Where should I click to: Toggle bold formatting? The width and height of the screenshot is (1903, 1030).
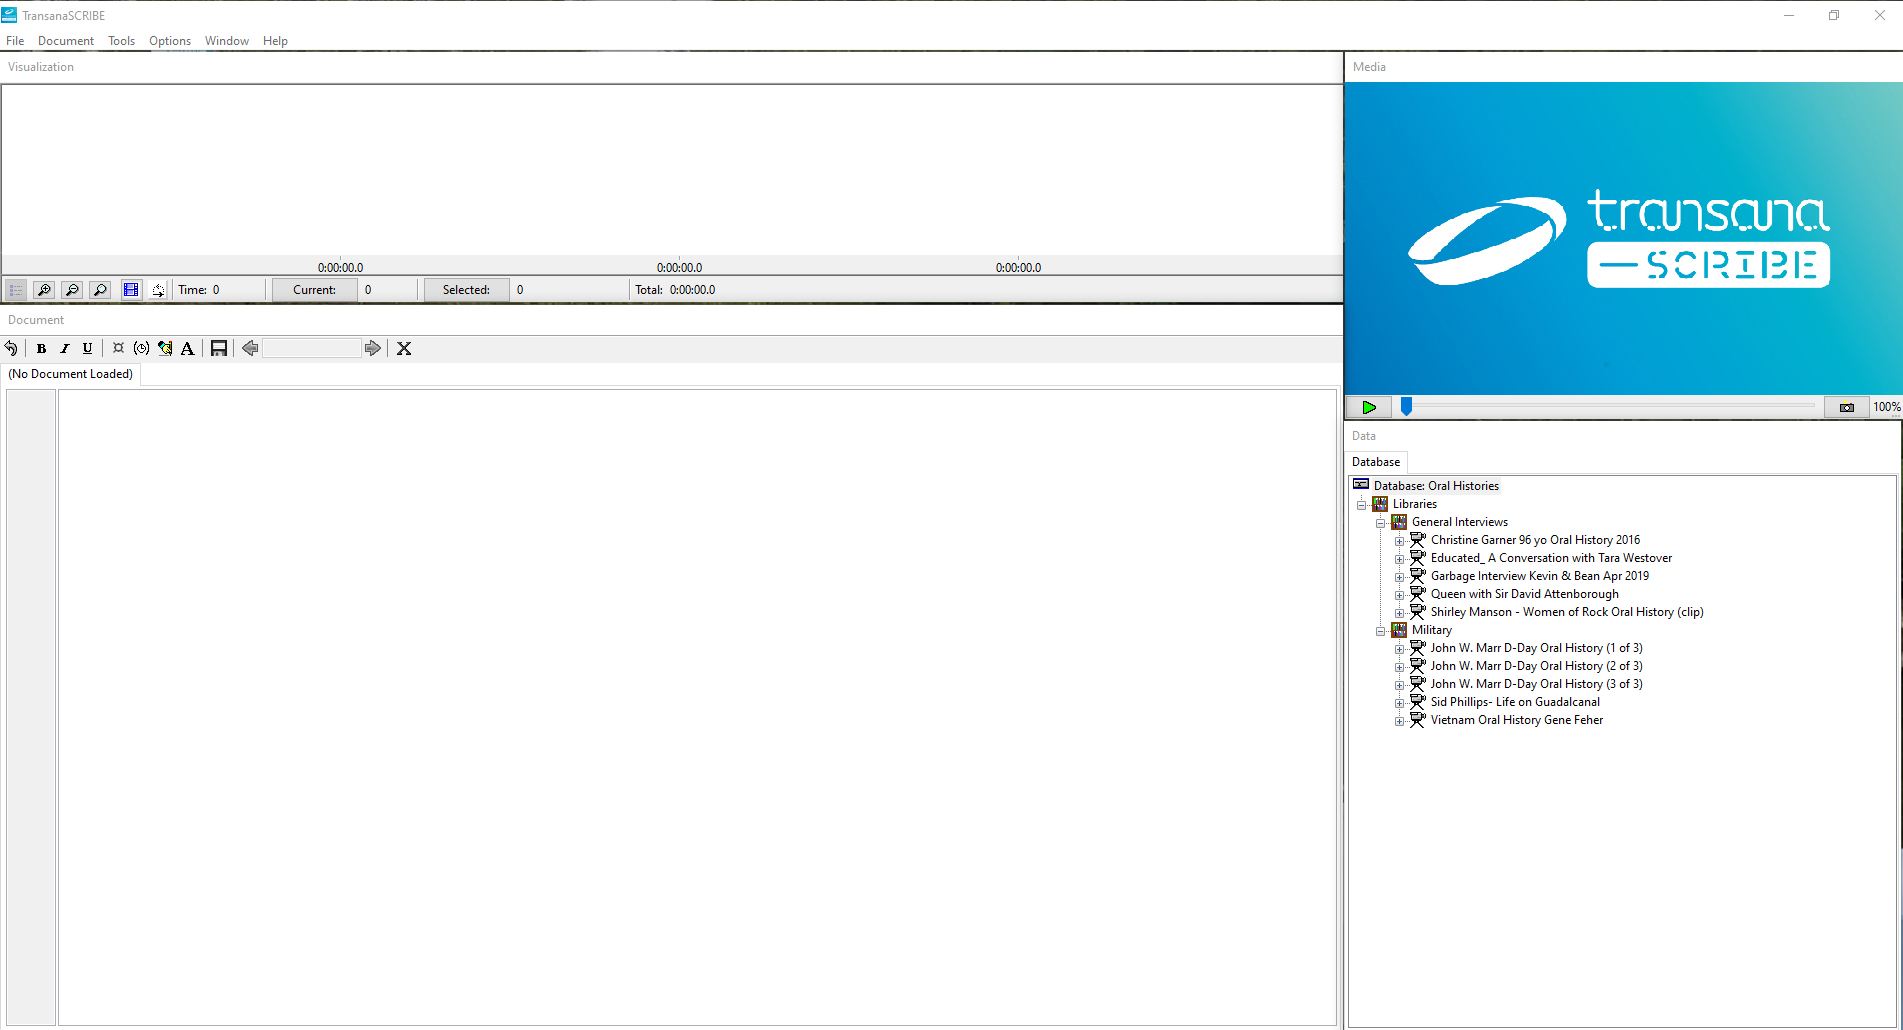pyautogui.click(x=41, y=348)
